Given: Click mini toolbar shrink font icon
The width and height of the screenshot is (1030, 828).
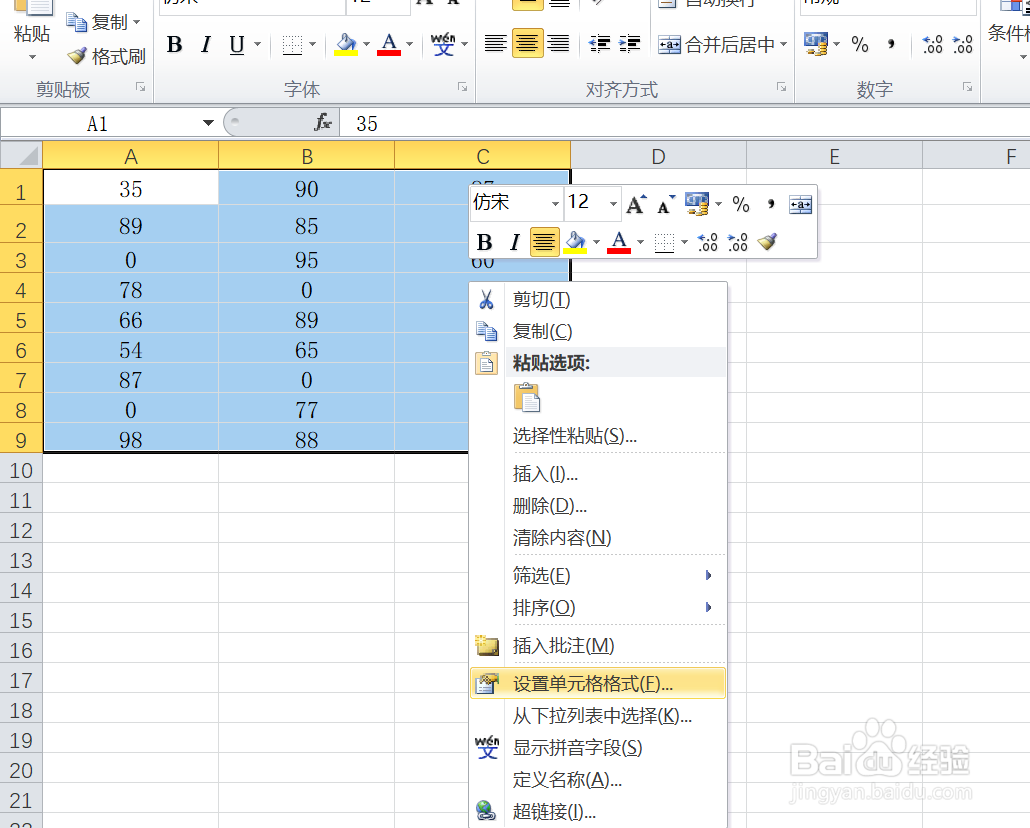Looking at the screenshot, I should click(665, 206).
